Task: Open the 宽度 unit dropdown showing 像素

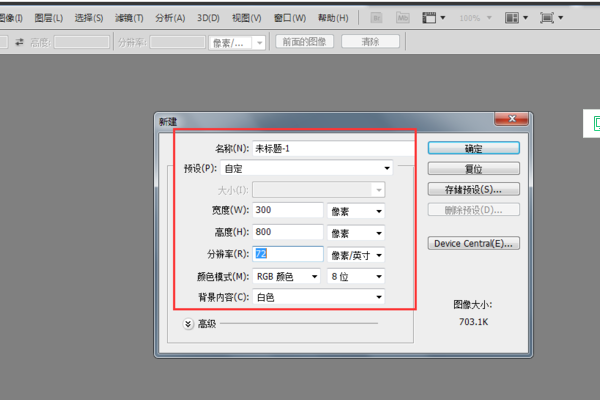Action: pyautogui.click(x=356, y=211)
